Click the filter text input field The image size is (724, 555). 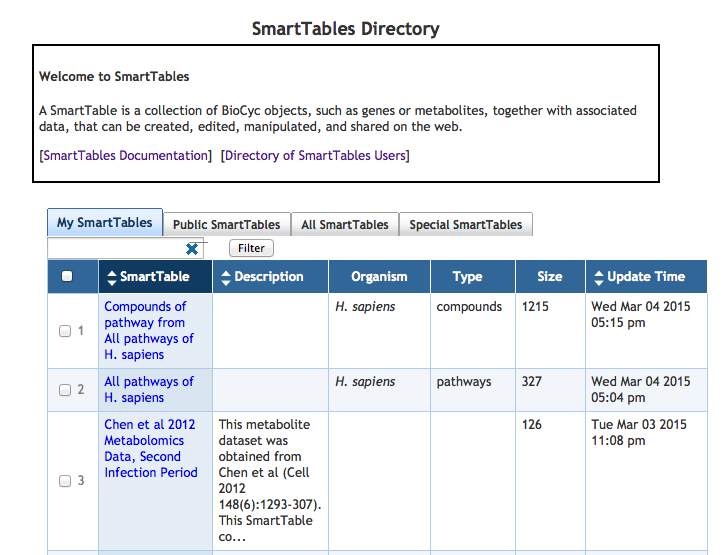[x=114, y=248]
